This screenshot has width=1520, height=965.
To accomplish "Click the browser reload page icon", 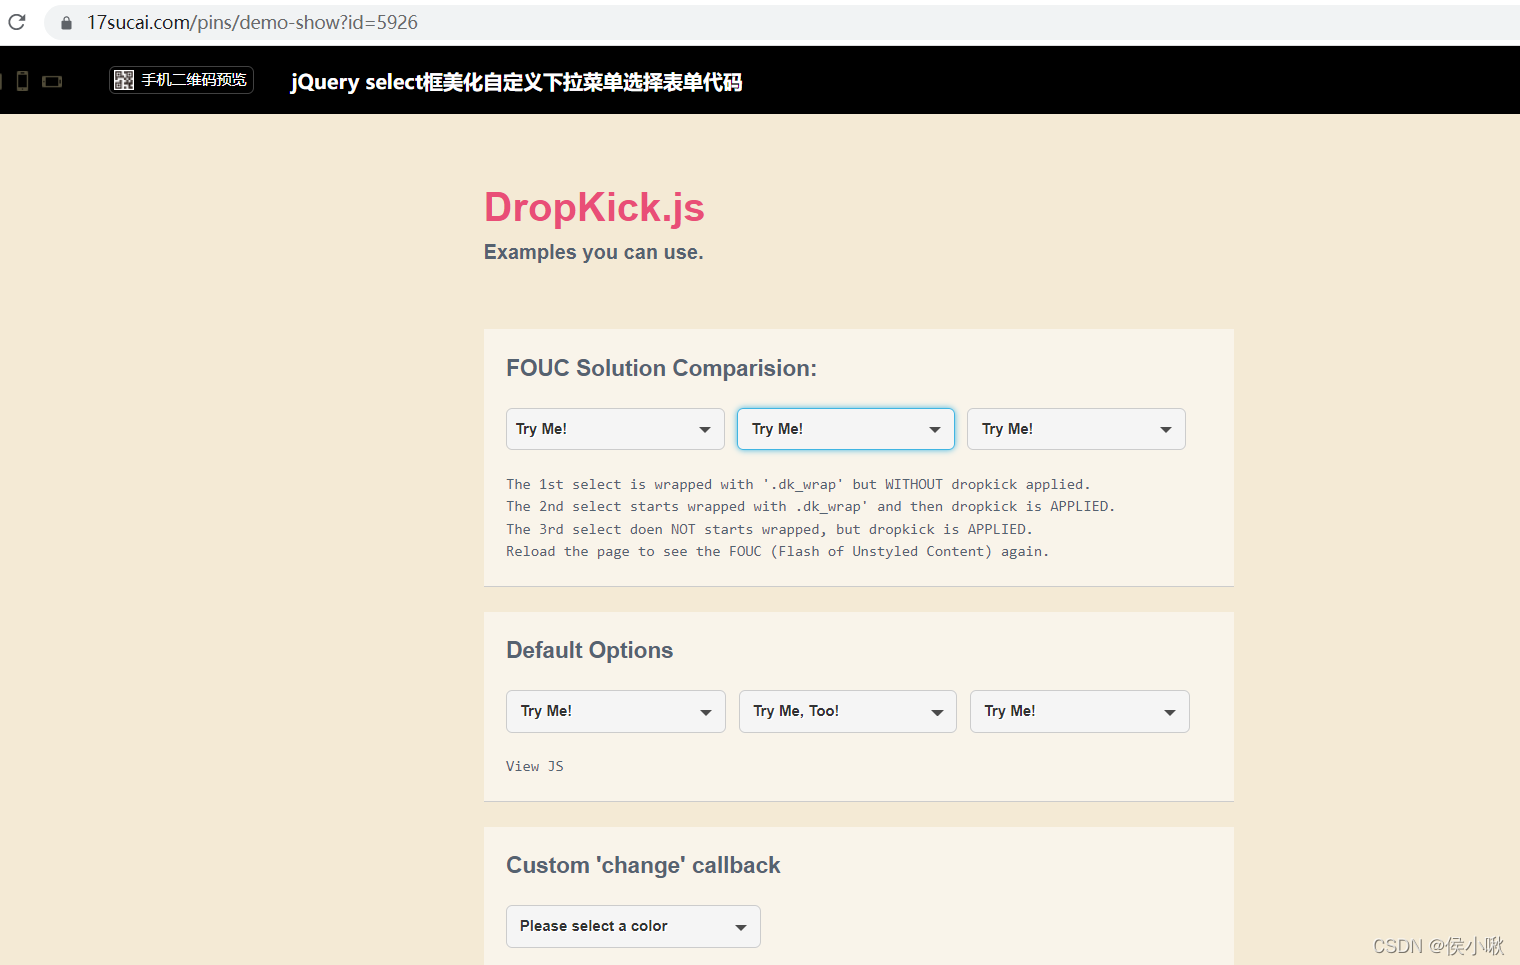I will pyautogui.click(x=17, y=22).
